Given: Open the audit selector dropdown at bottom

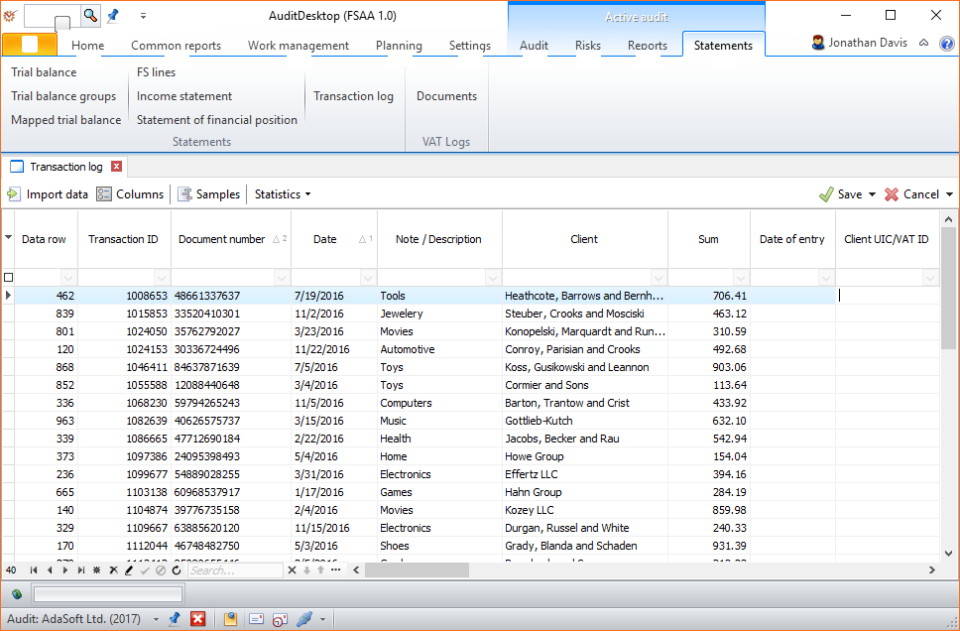Looking at the screenshot, I should [x=154, y=620].
